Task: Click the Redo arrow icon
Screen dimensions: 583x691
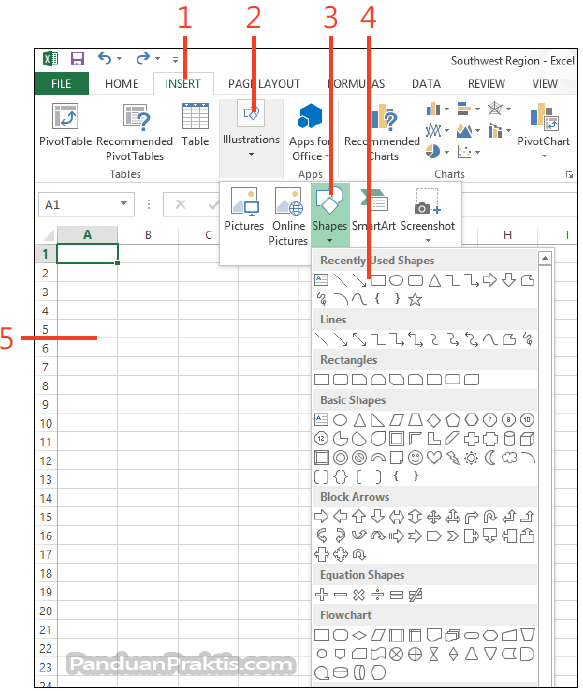Action: click(143, 58)
